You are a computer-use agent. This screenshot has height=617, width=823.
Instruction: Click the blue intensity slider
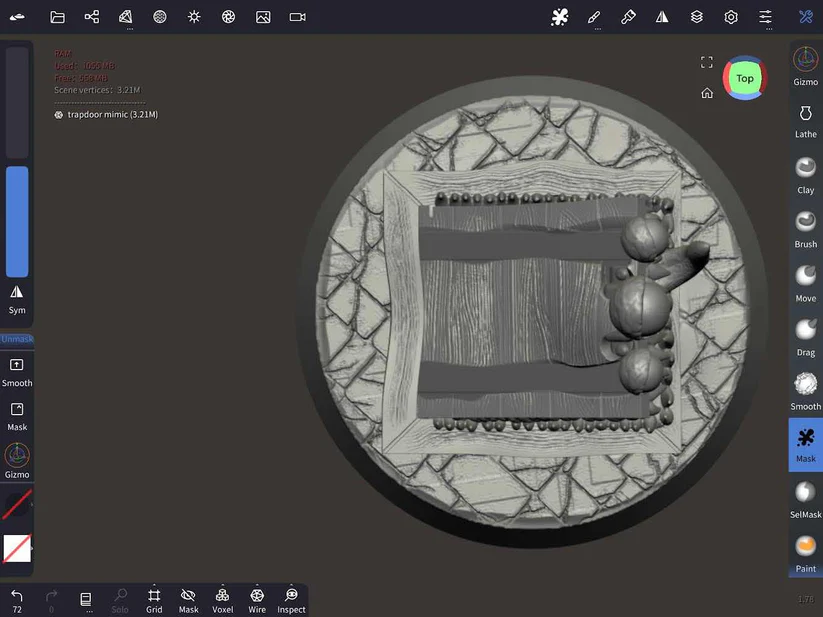[x=17, y=221]
